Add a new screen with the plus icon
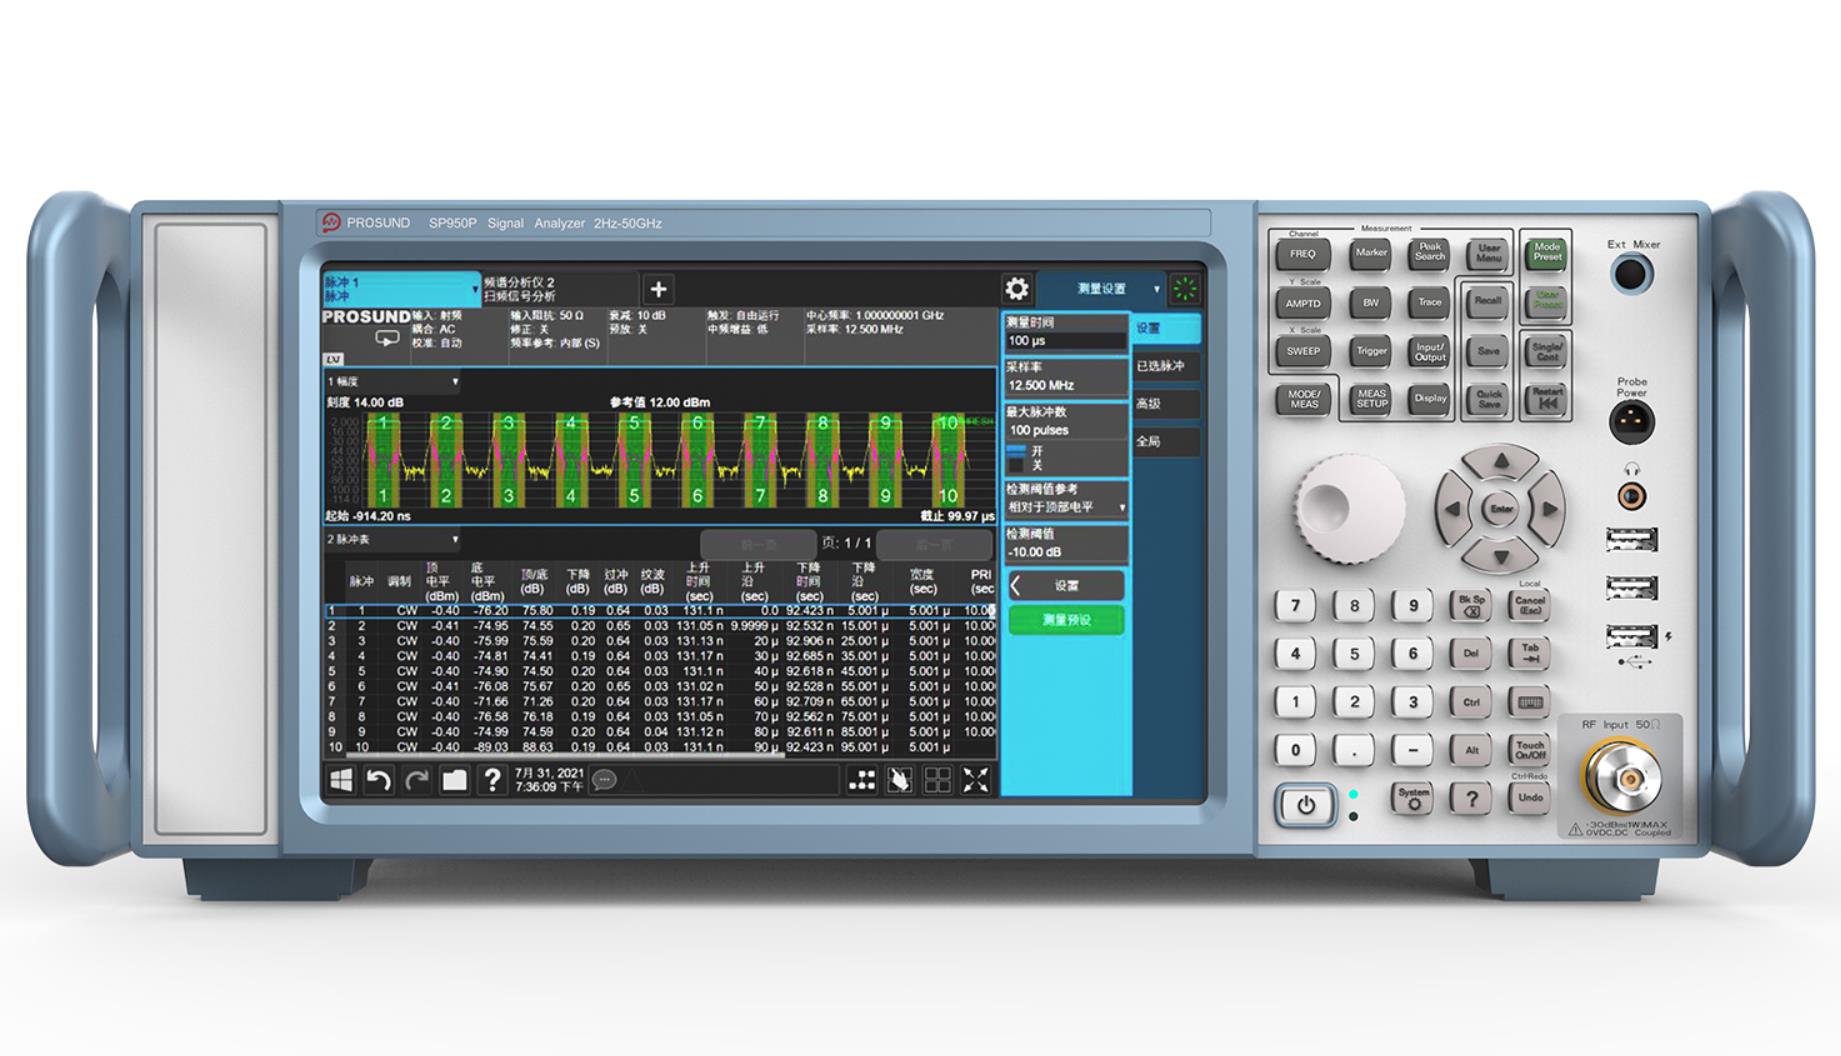The width and height of the screenshot is (1841, 1056). (x=658, y=289)
